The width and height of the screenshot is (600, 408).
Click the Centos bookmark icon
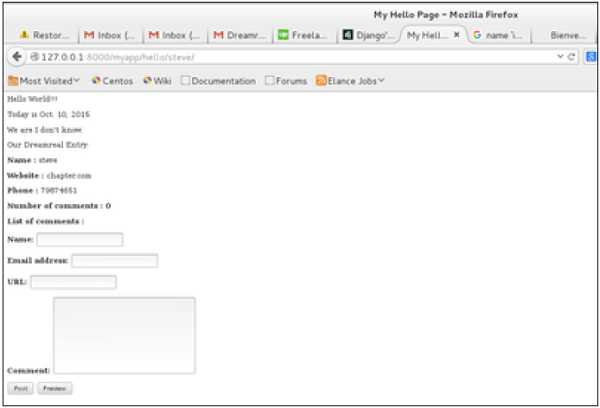click(96, 81)
